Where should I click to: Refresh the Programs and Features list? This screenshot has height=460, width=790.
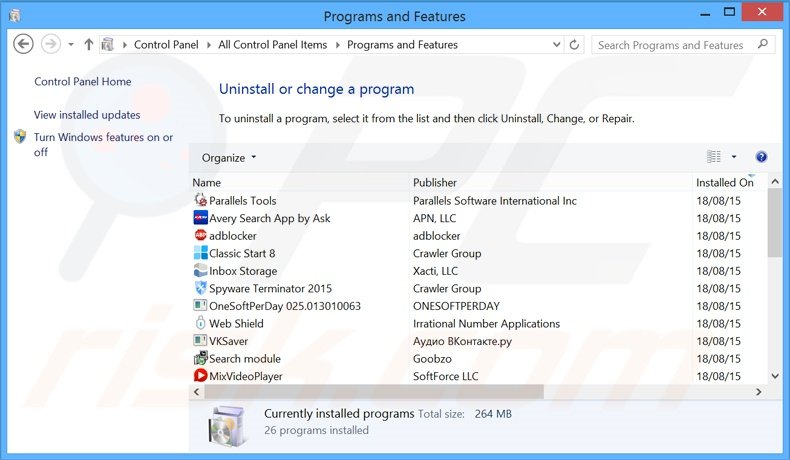(574, 45)
